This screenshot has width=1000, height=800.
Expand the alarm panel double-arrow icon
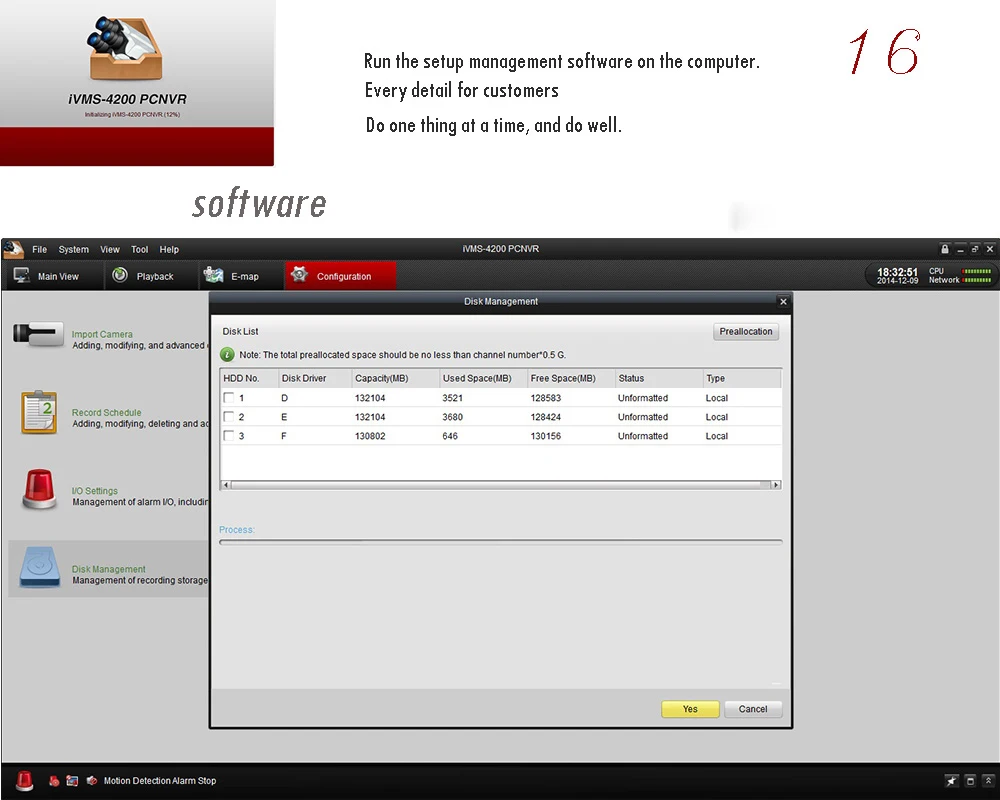[989, 781]
